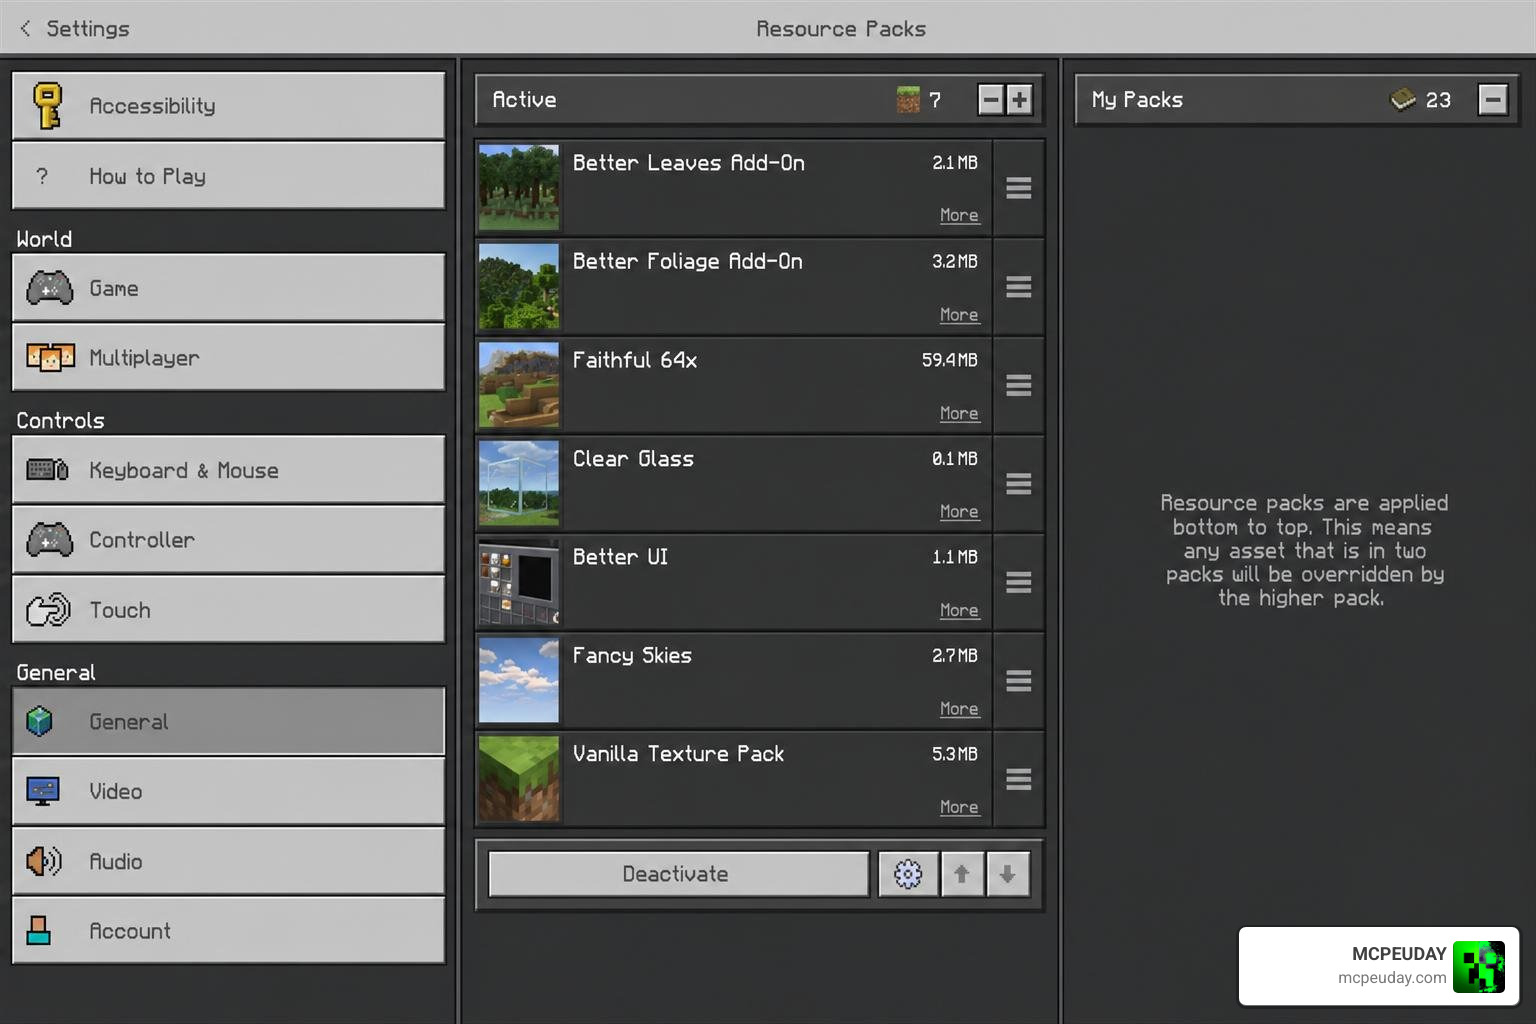This screenshot has height=1024, width=1536.
Task: Select Touch controls settings
Action: point(228,610)
